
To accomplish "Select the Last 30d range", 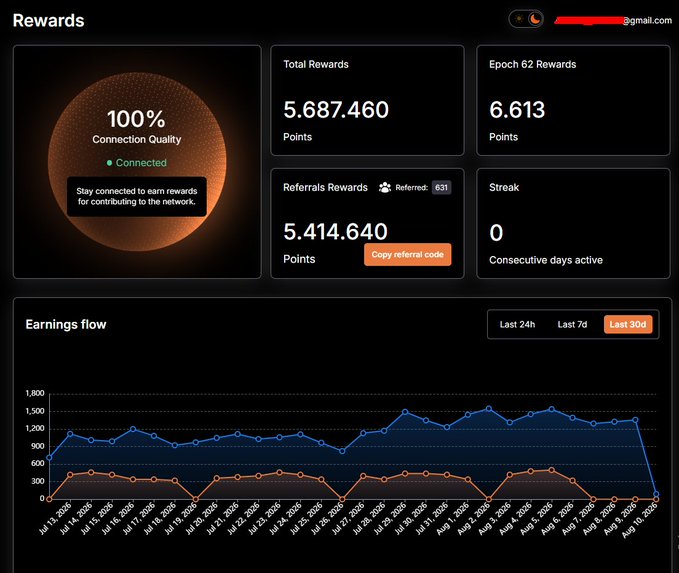I will point(628,324).
